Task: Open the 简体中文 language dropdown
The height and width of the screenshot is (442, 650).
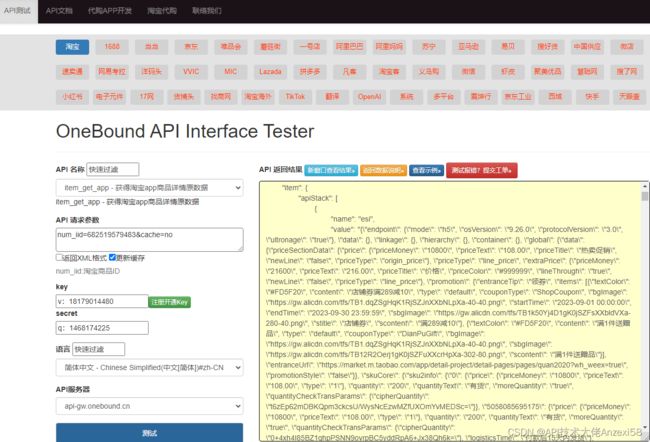Action: 149,368
